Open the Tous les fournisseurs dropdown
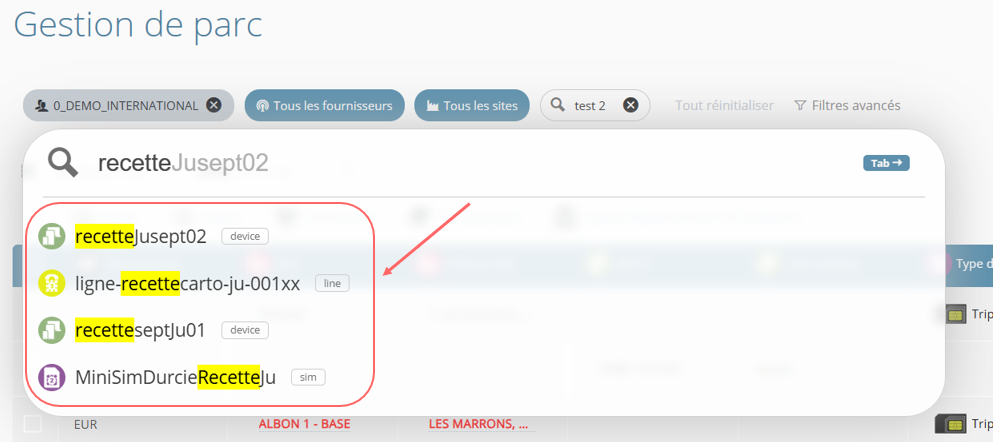This screenshot has height=442, width=996. (x=325, y=105)
